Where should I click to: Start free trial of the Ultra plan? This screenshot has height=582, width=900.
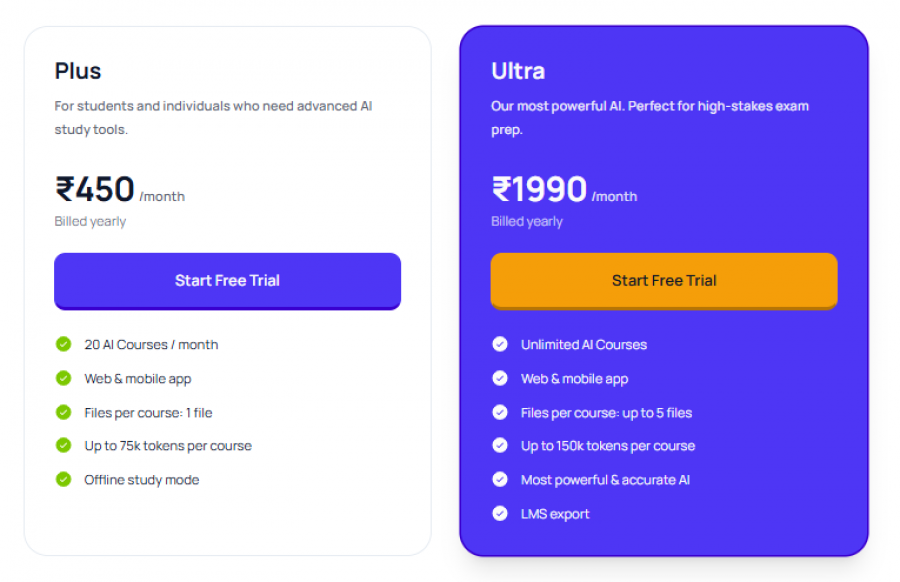[x=663, y=281]
